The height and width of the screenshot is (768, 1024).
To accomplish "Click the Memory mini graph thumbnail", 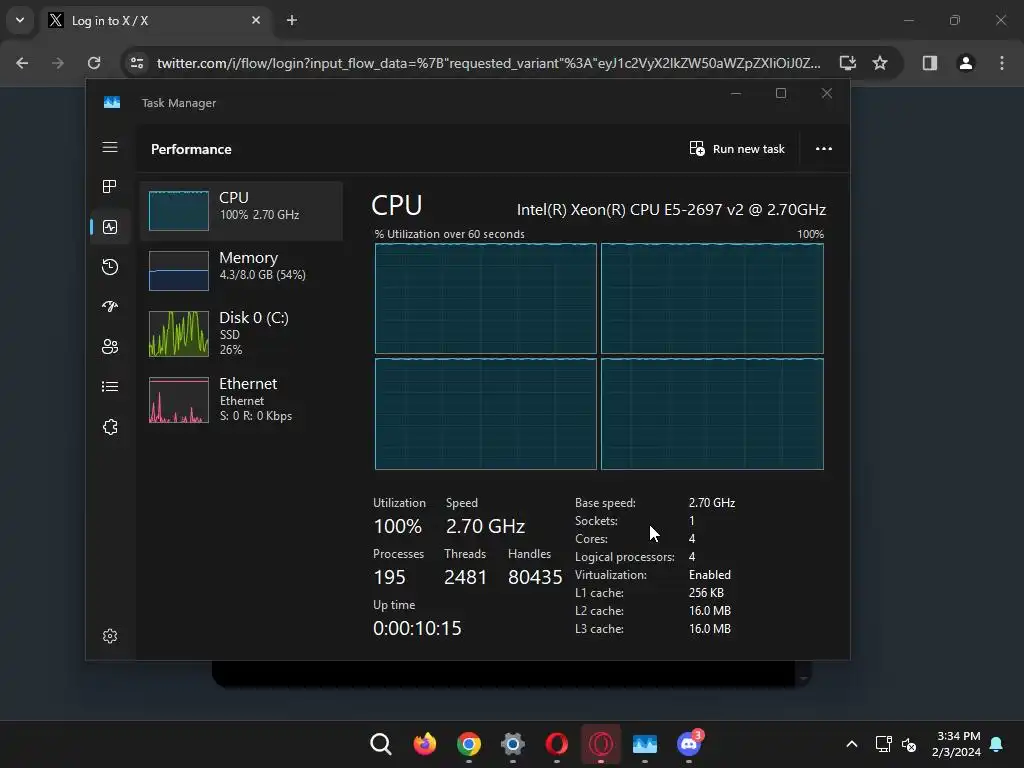I will coord(179,271).
